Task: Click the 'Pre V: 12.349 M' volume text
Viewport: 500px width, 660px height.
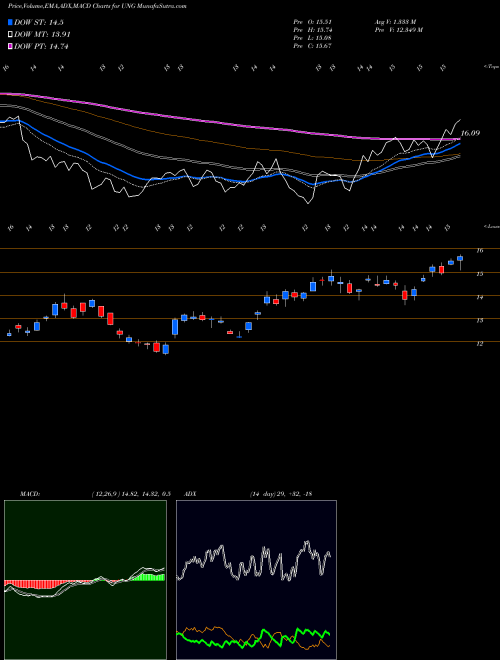Action: point(398,30)
